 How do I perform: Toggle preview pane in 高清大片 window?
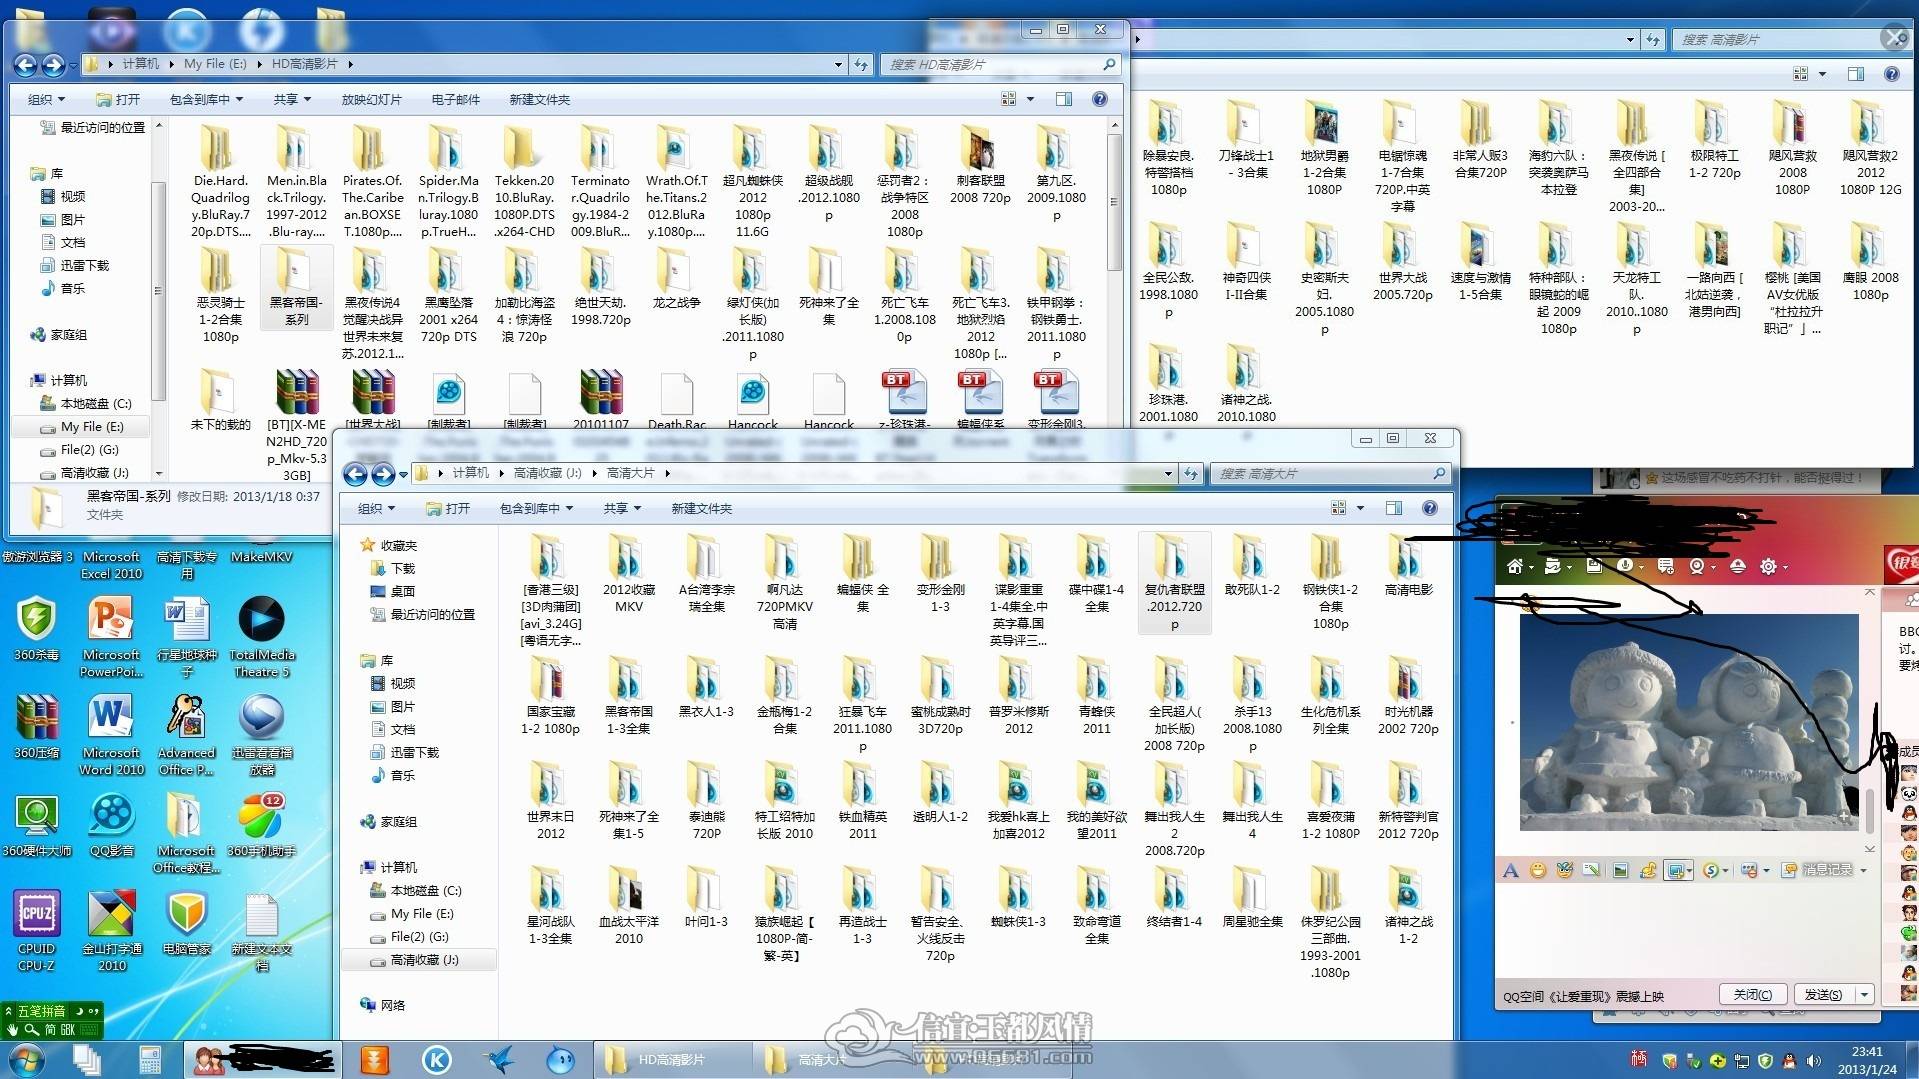coord(1394,508)
